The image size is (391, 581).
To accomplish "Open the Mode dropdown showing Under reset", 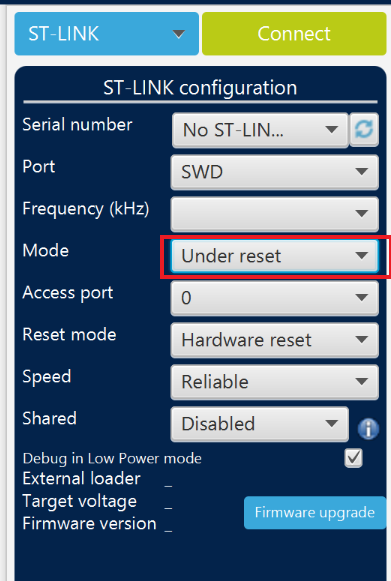I will 275,256.
